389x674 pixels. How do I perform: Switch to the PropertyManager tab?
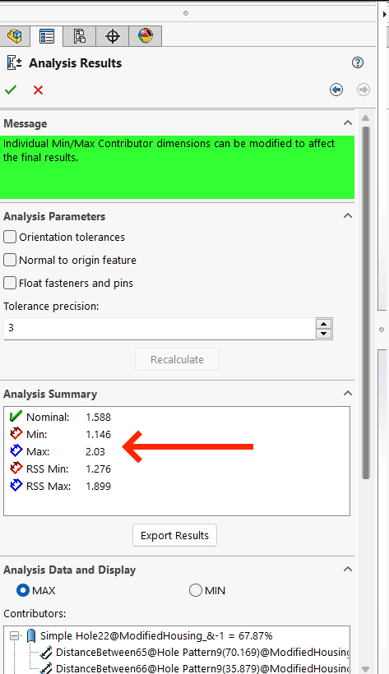[46, 36]
